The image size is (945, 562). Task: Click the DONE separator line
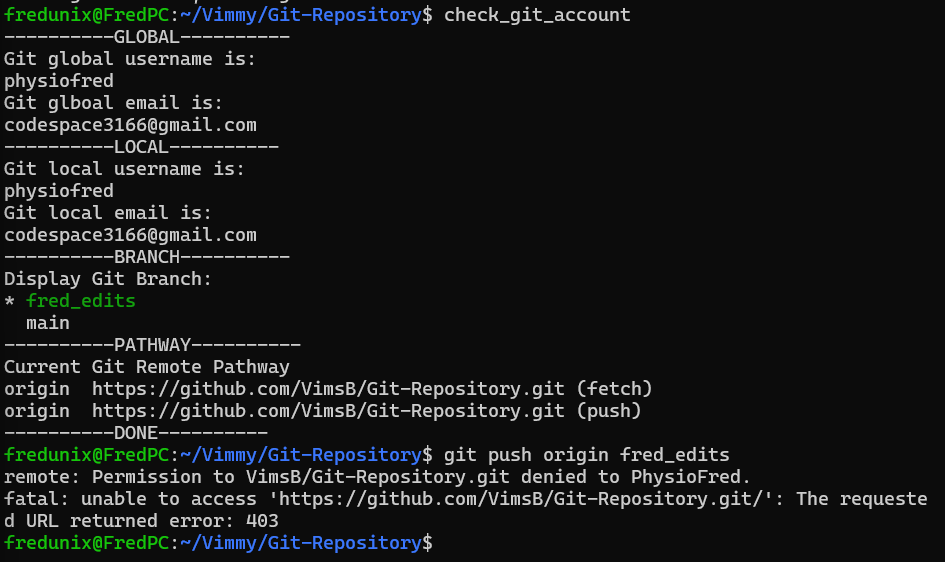tap(136, 433)
